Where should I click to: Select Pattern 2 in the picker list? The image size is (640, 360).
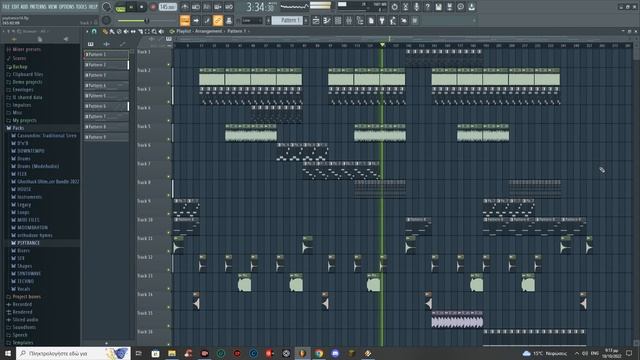click(x=106, y=65)
